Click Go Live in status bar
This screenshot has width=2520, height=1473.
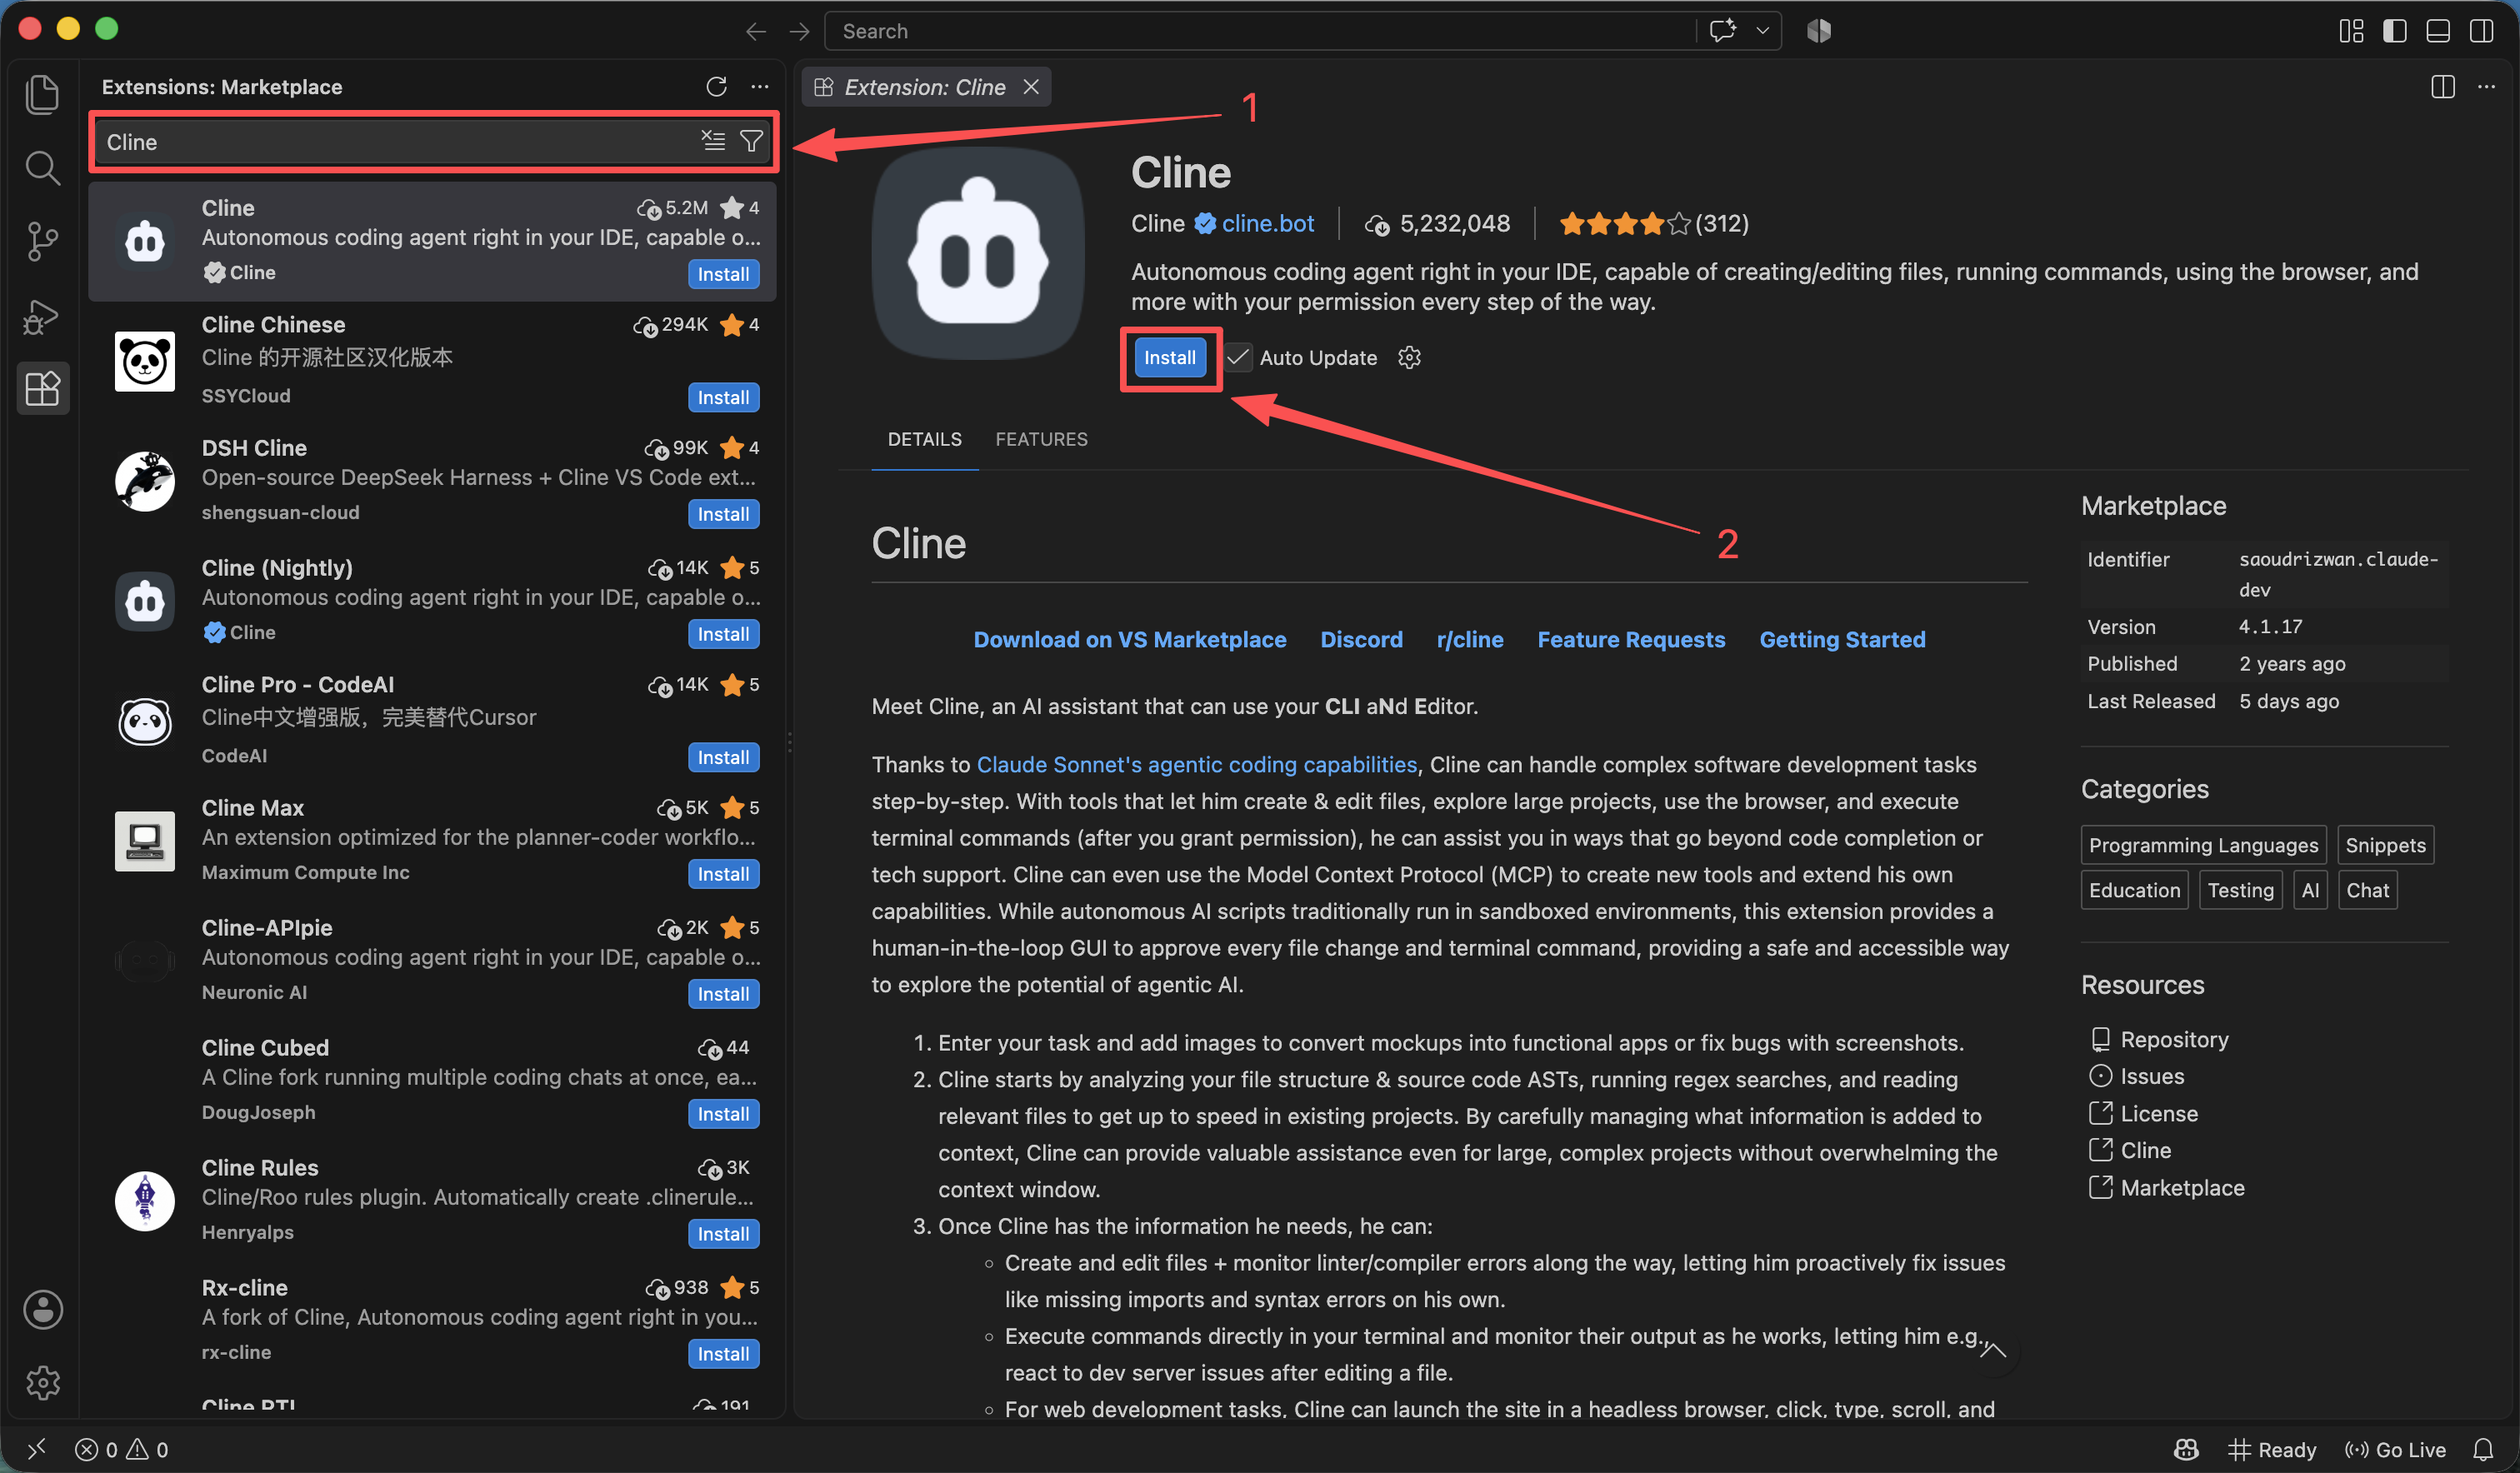pyautogui.click(x=2395, y=1449)
